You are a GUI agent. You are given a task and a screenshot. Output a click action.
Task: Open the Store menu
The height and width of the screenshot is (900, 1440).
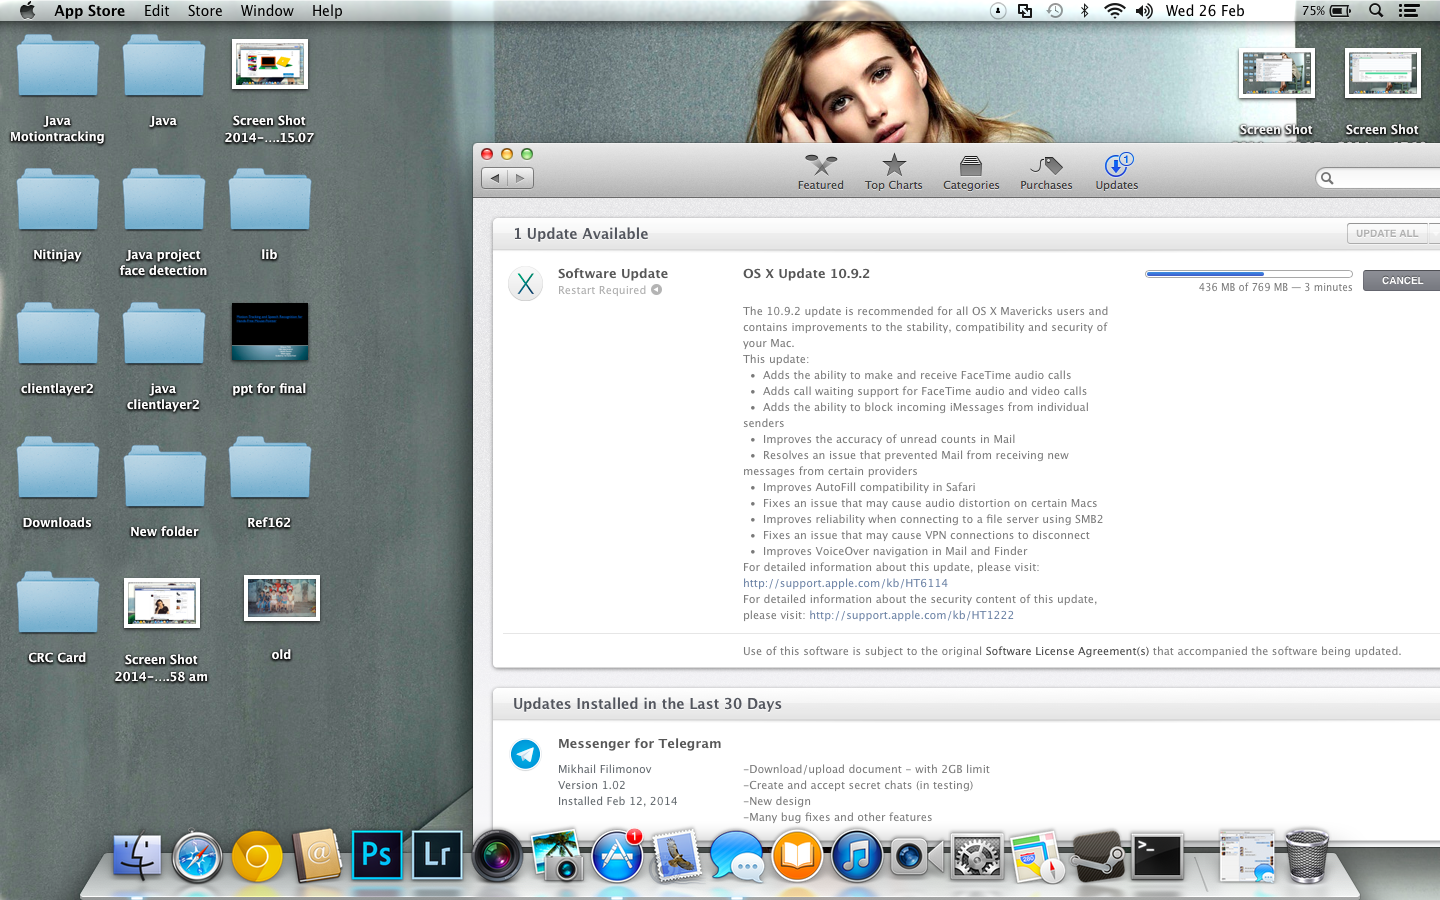pos(205,11)
